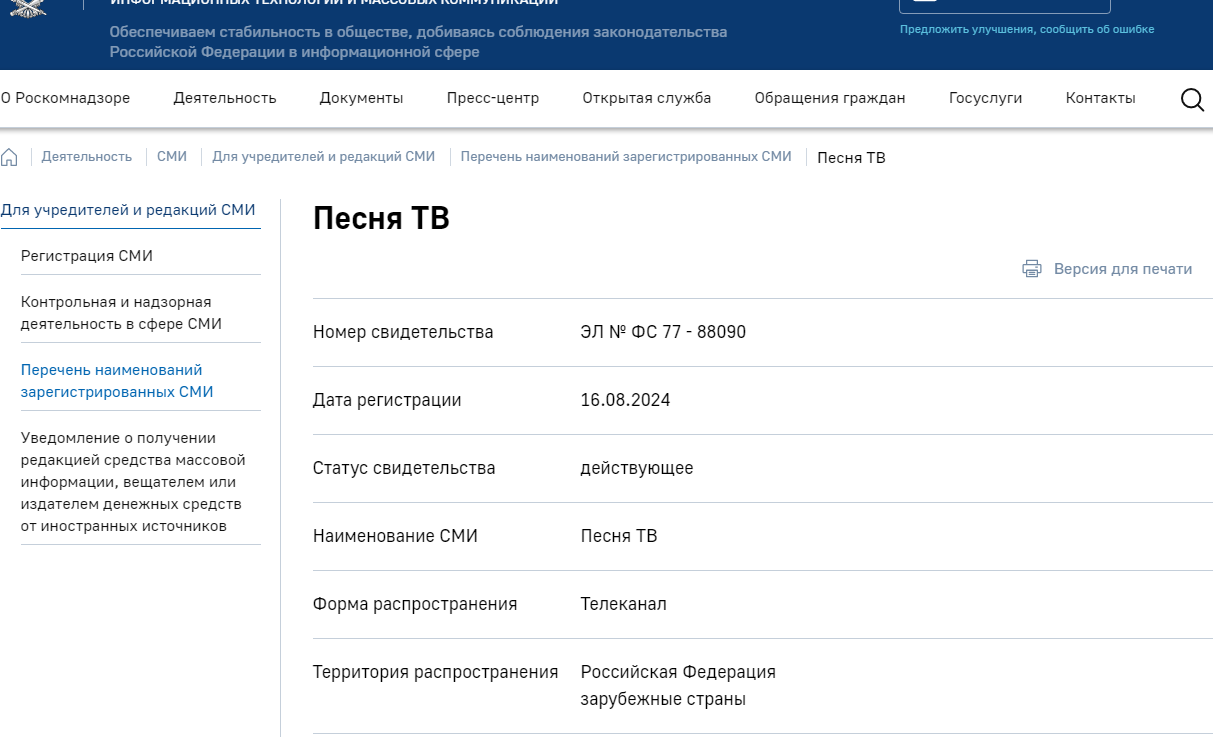Click the label «Территория распространения»
The height and width of the screenshot is (737, 1213).
point(435,672)
